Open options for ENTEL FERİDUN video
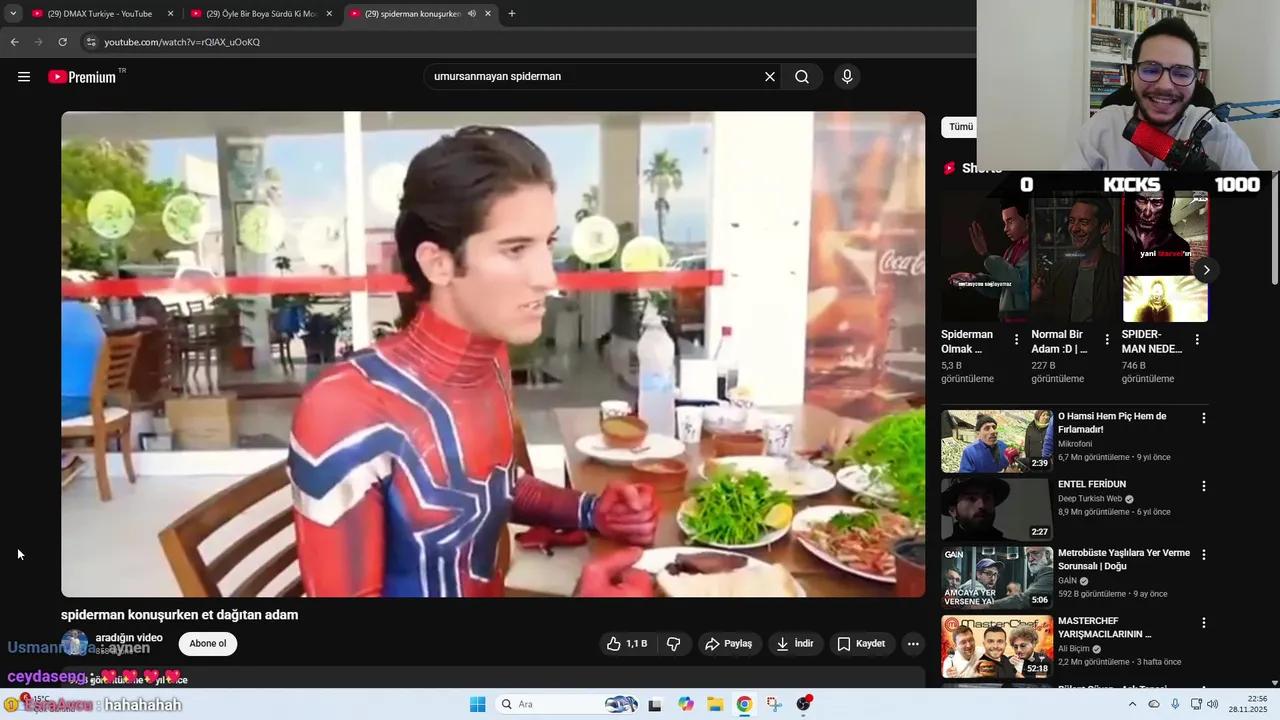 1204,486
